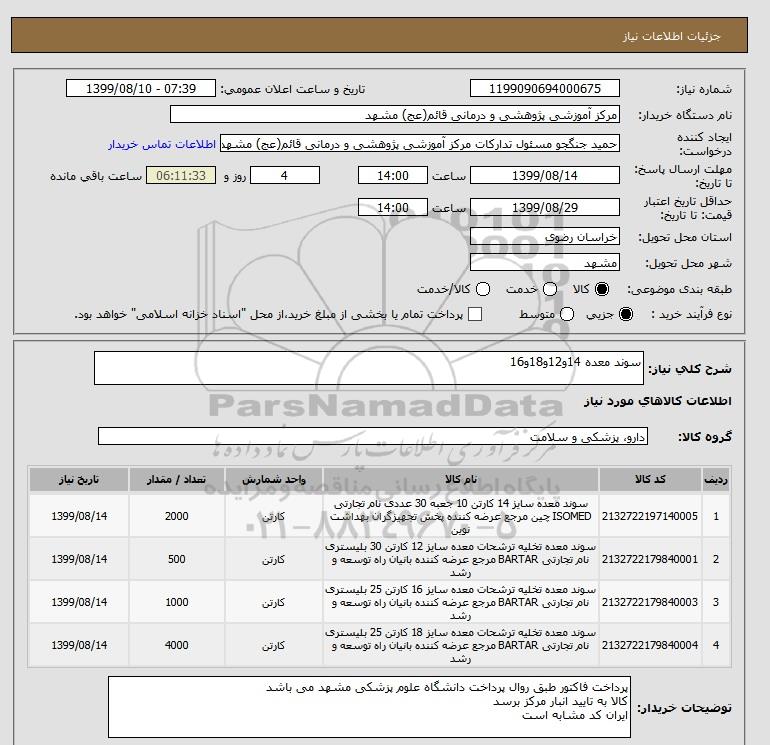
Task: Click the delivery province field خراسان رضوی
Action: point(545,237)
